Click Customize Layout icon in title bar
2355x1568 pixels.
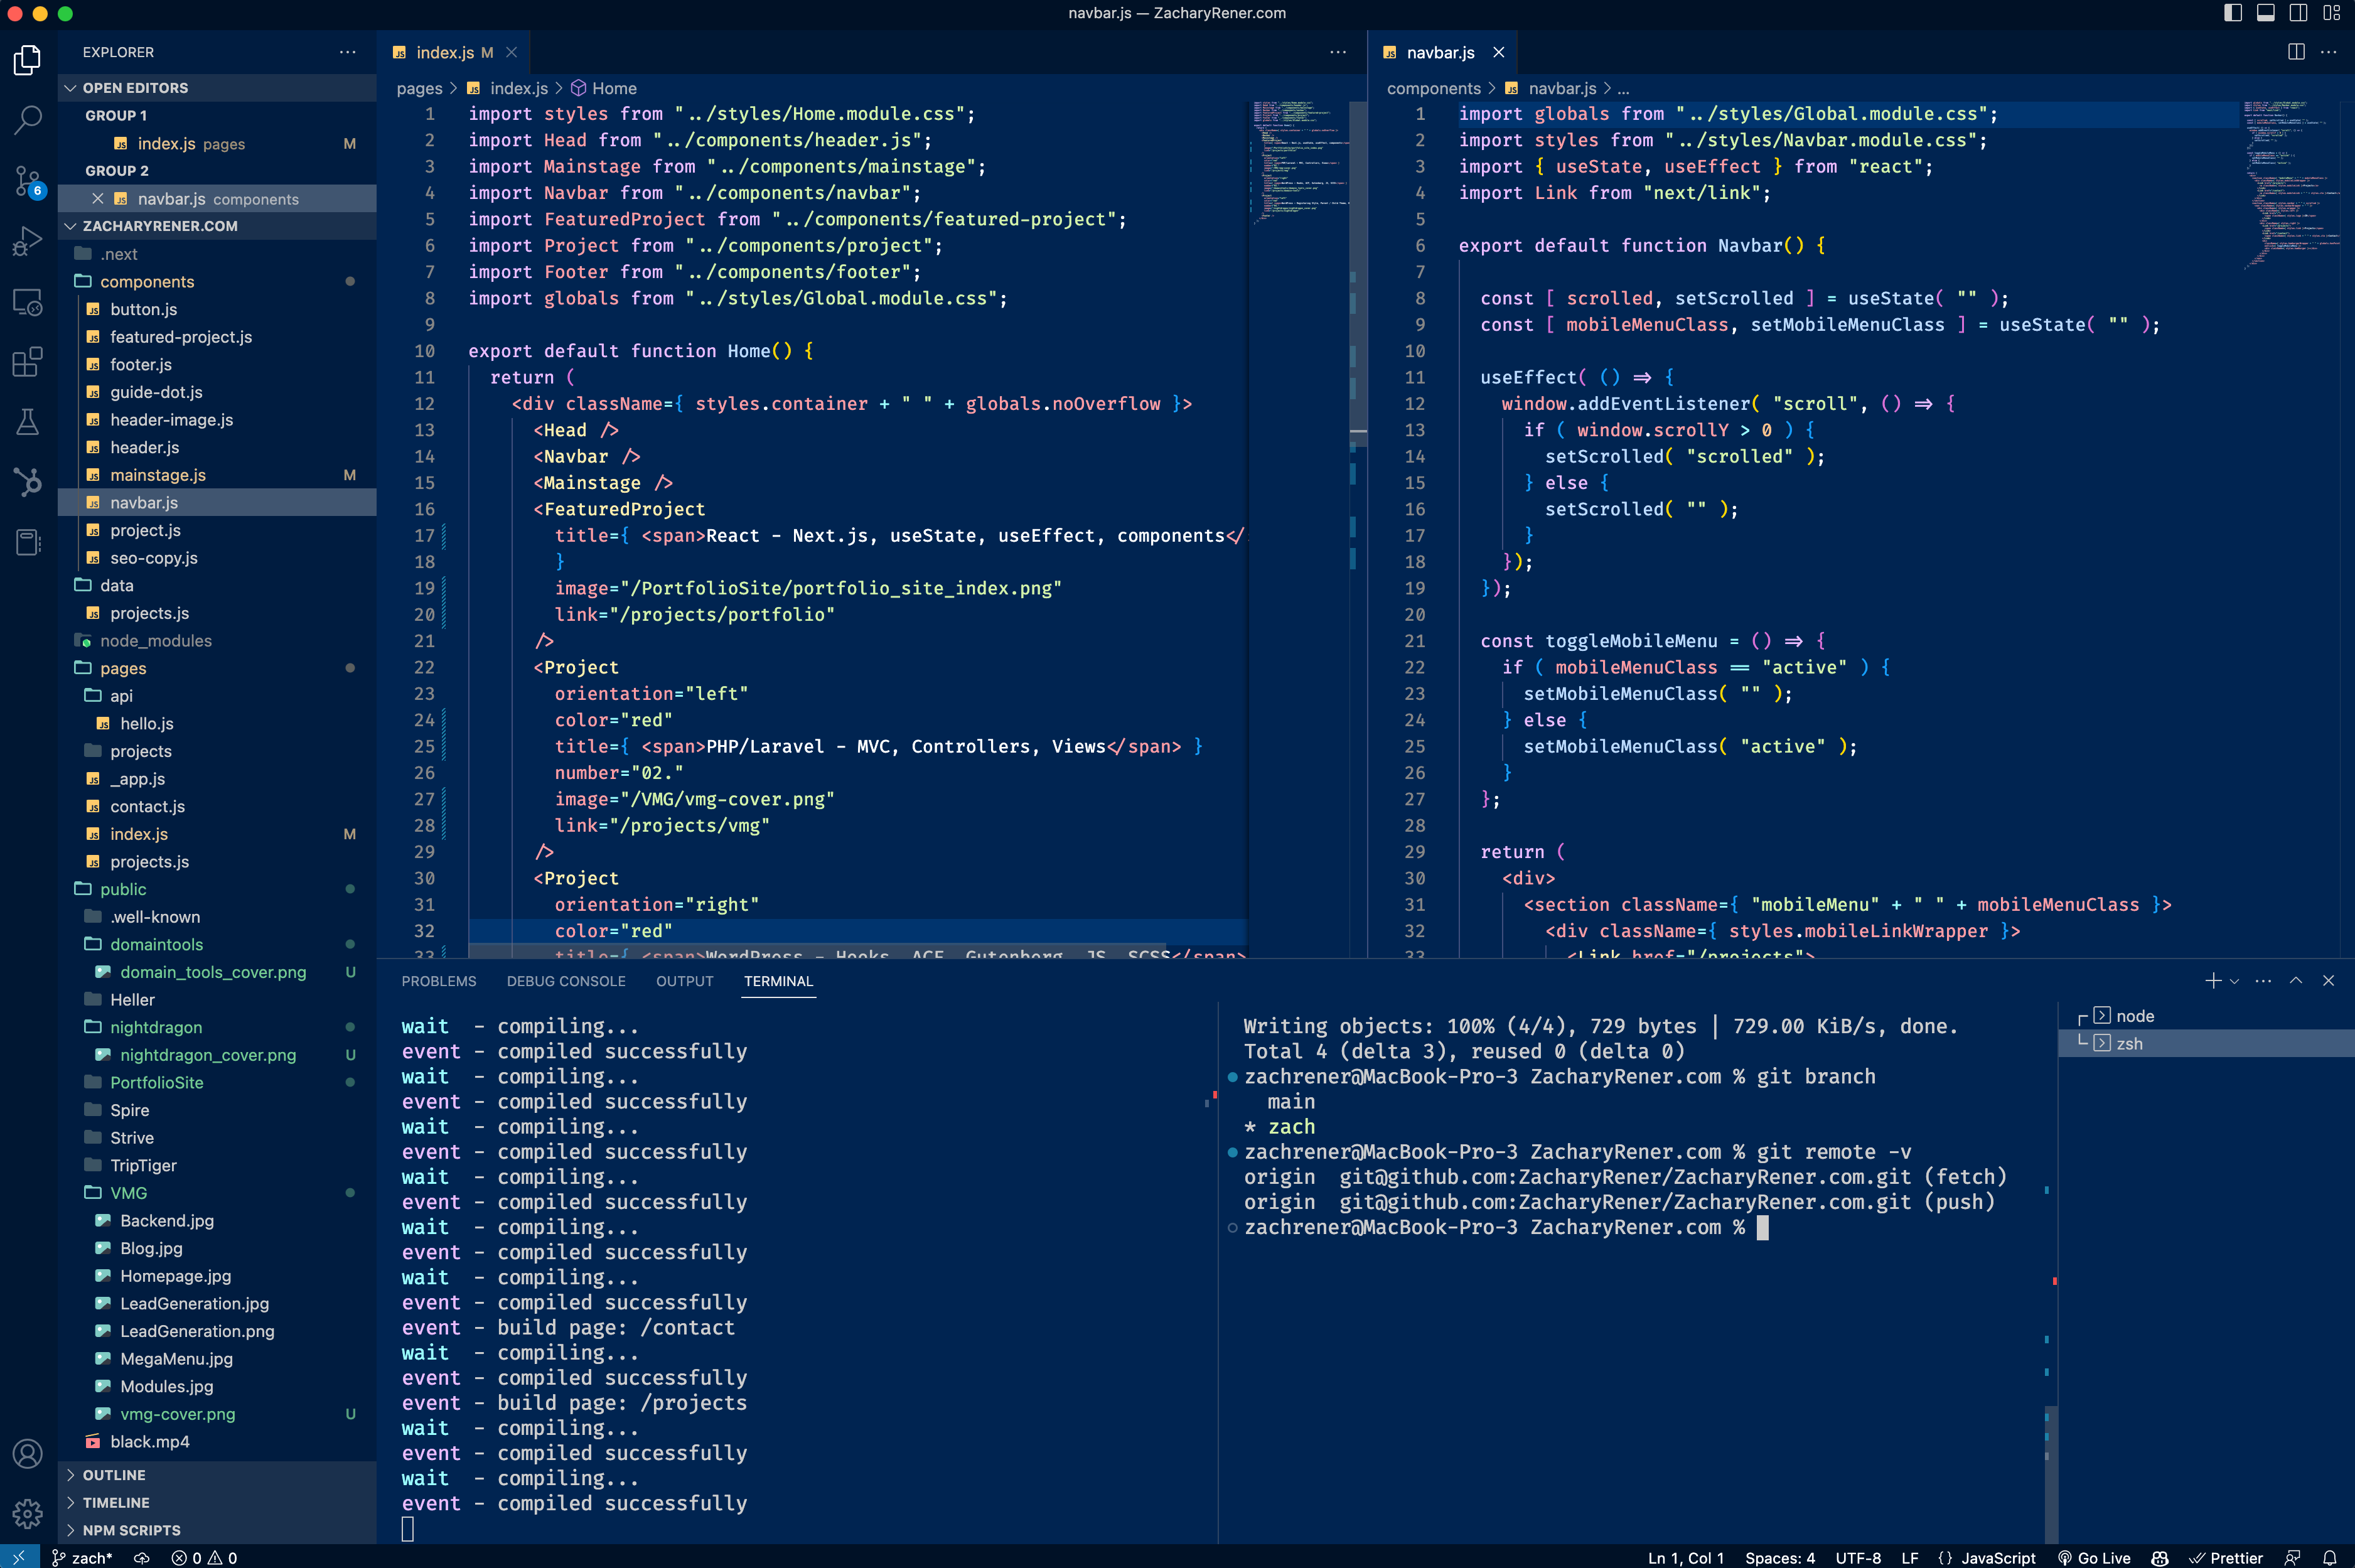(2332, 13)
